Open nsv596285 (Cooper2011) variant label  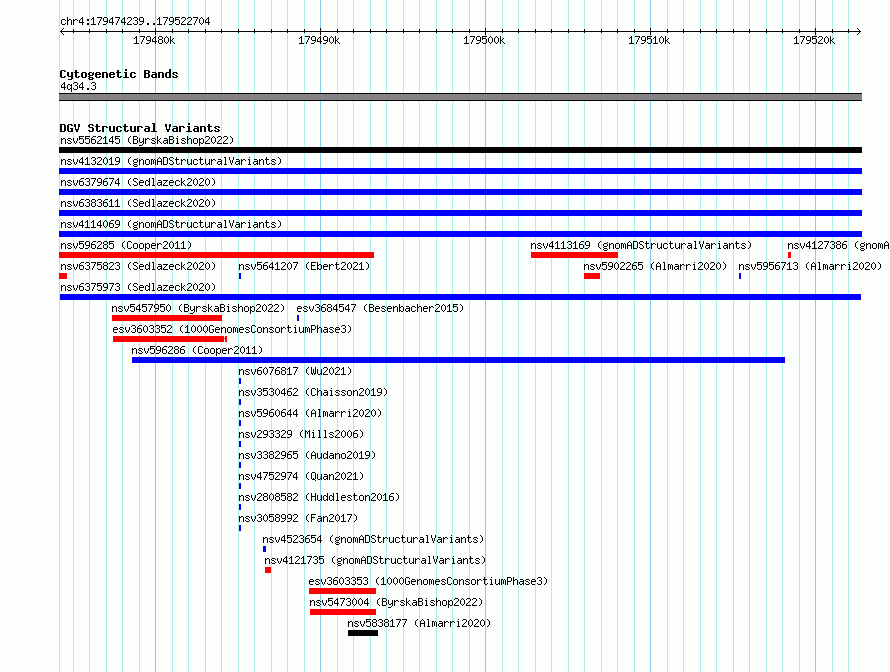[x=126, y=245]
